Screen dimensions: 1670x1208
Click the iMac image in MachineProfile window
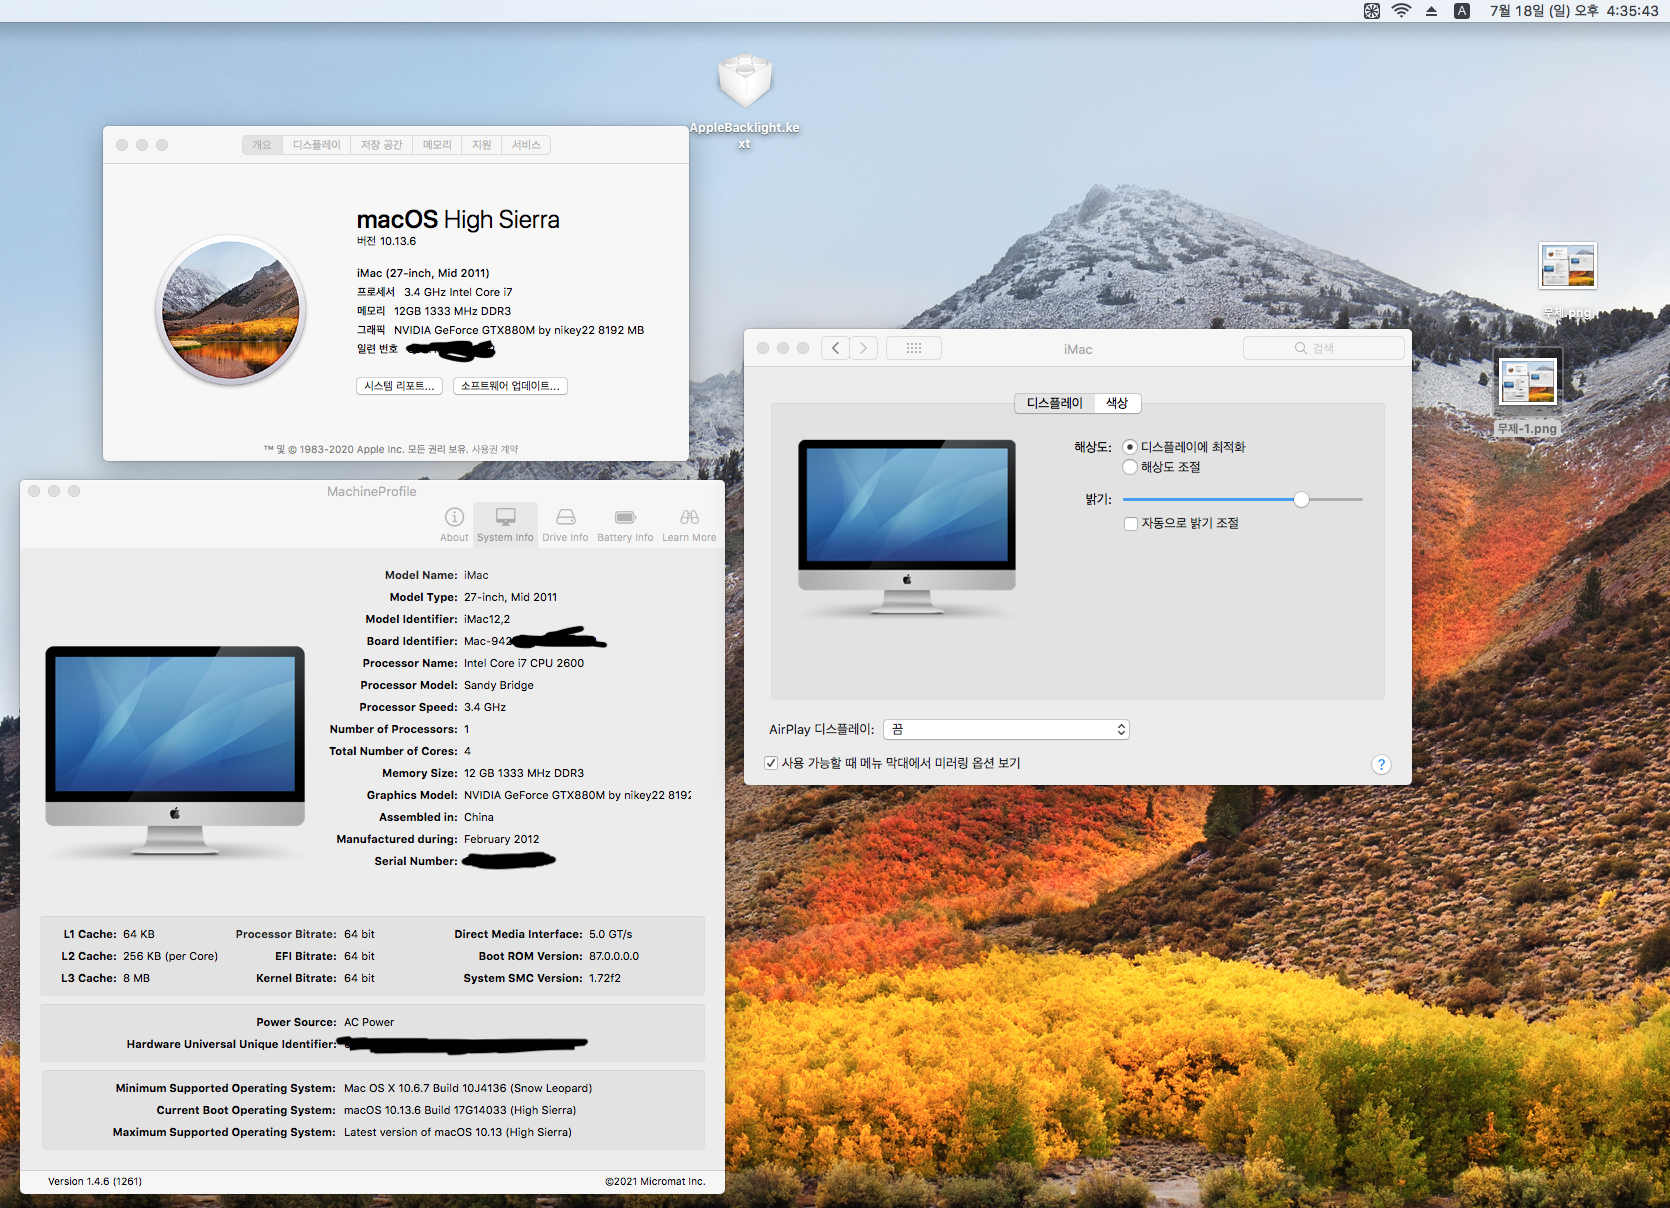[175, 750]
